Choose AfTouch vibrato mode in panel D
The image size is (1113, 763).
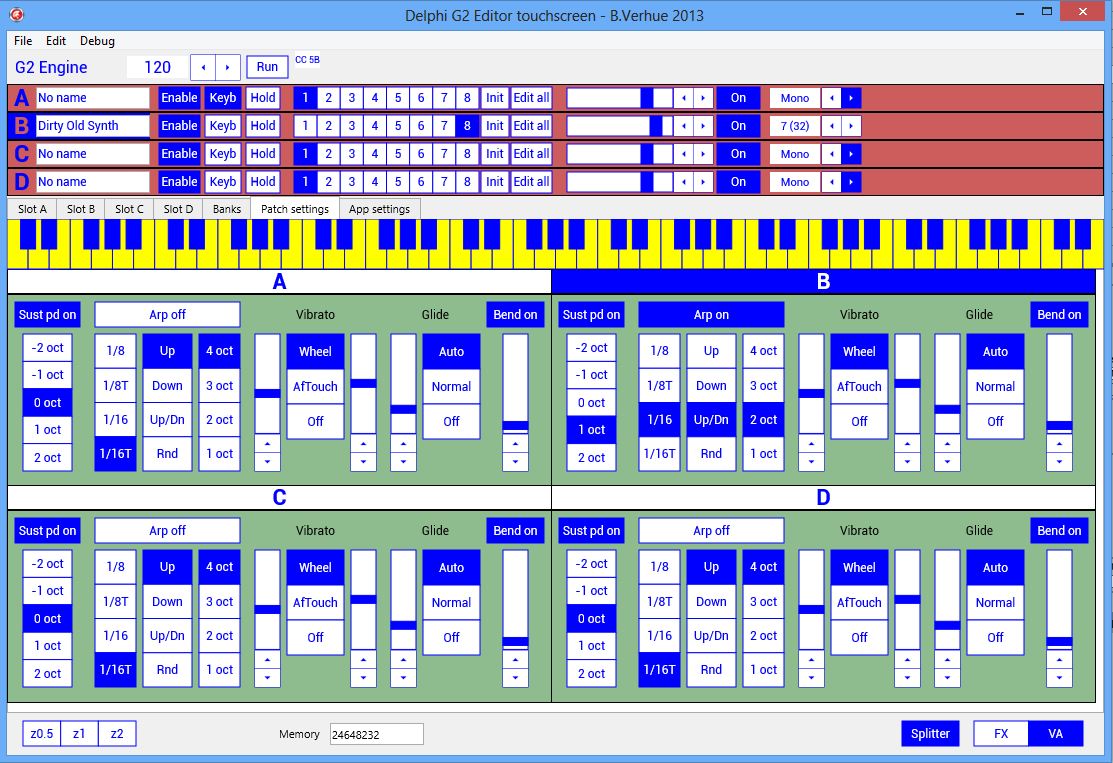(x=859, y=603)
